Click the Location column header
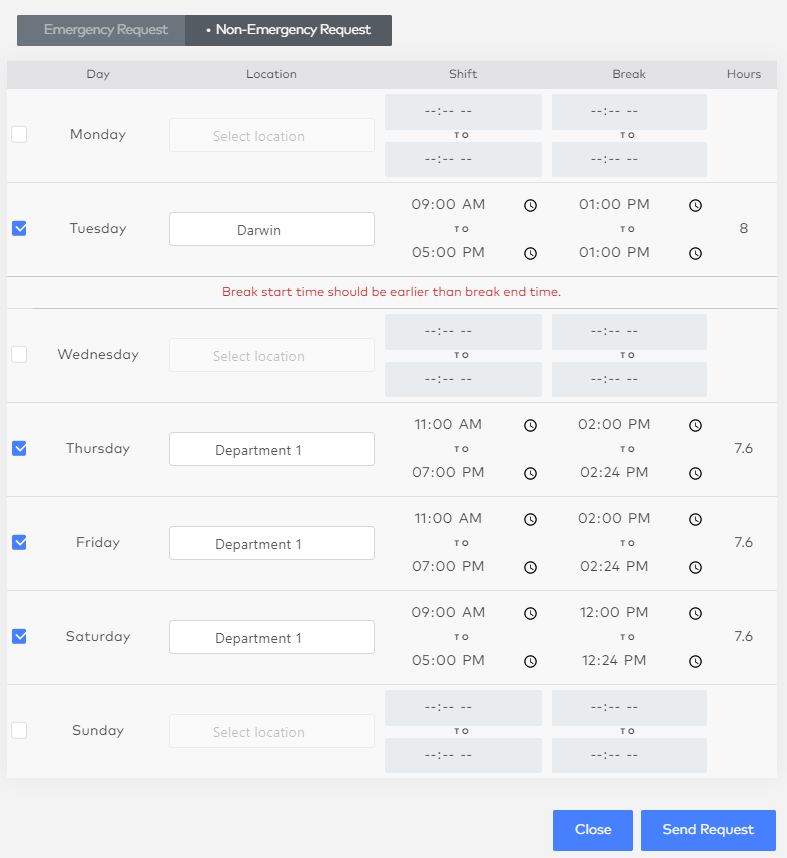This screenshot has width=787, height=858. 271,74
